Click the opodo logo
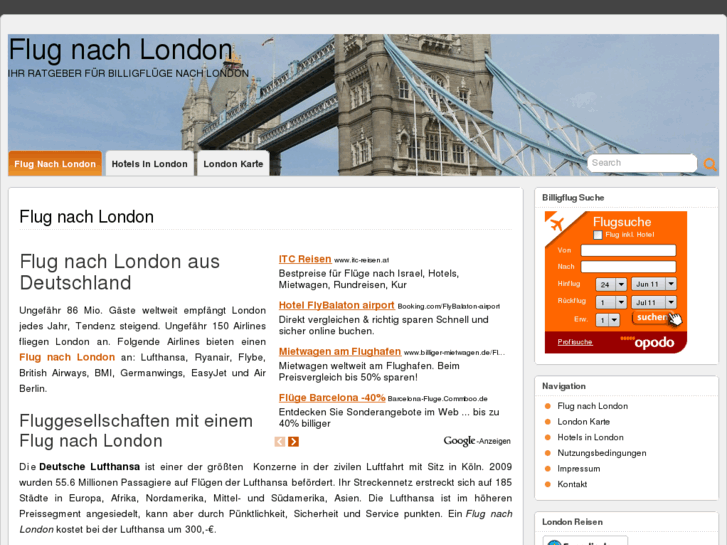 (x=647, y=342)
